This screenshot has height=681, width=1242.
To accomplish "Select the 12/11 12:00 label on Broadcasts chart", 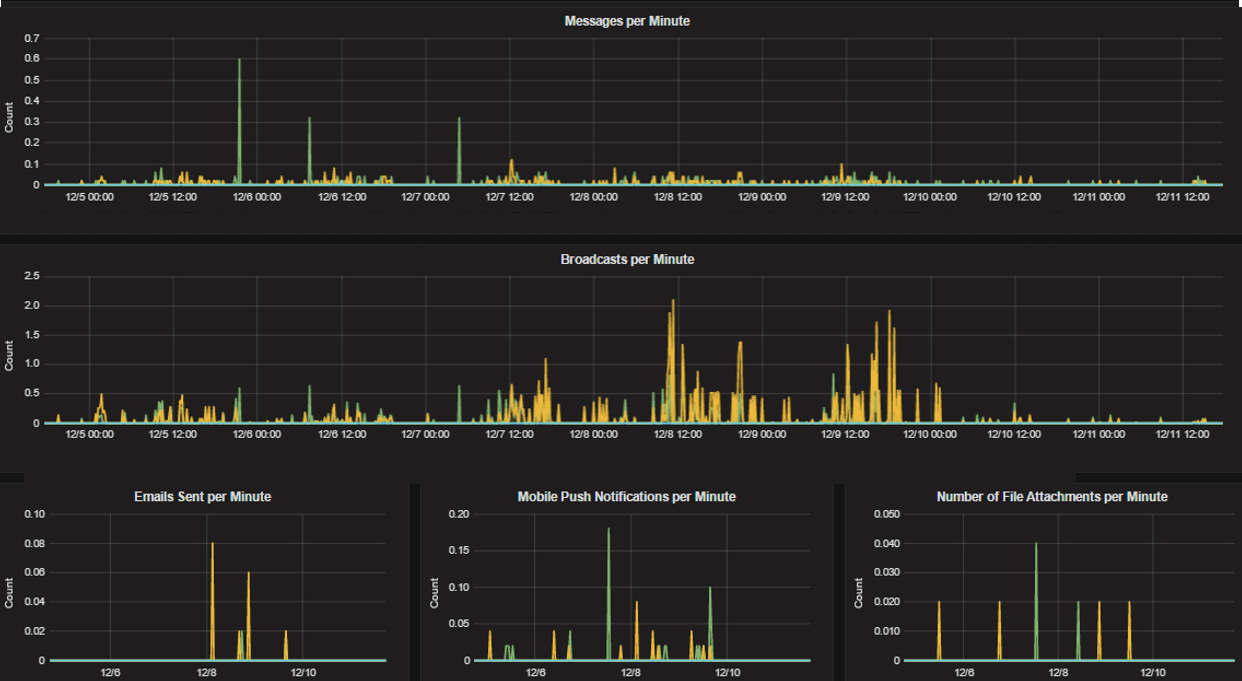I will click(x=1183, y=434).
